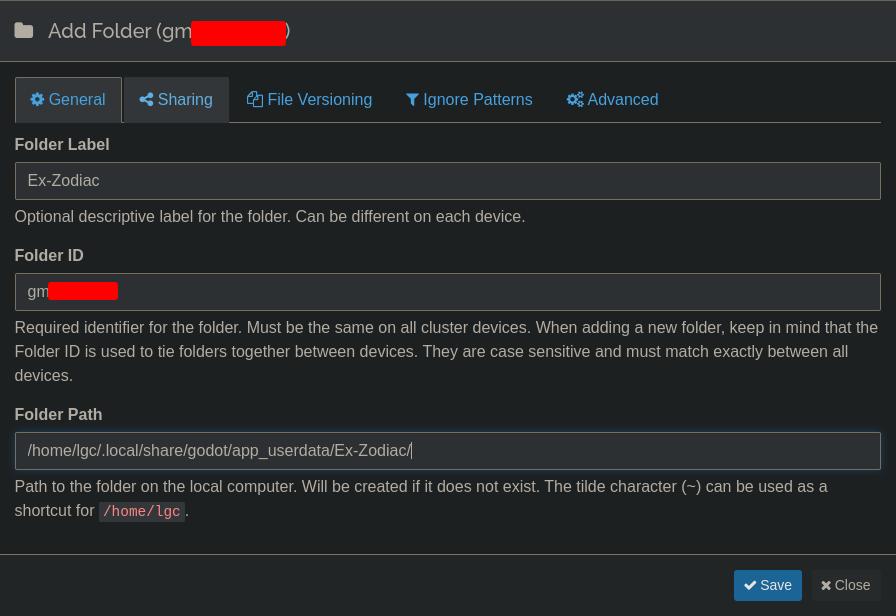The width and height of the screenshot is (896, 616).
Task: Go to the File Versioning tab
Action: [x=309, y=99]
